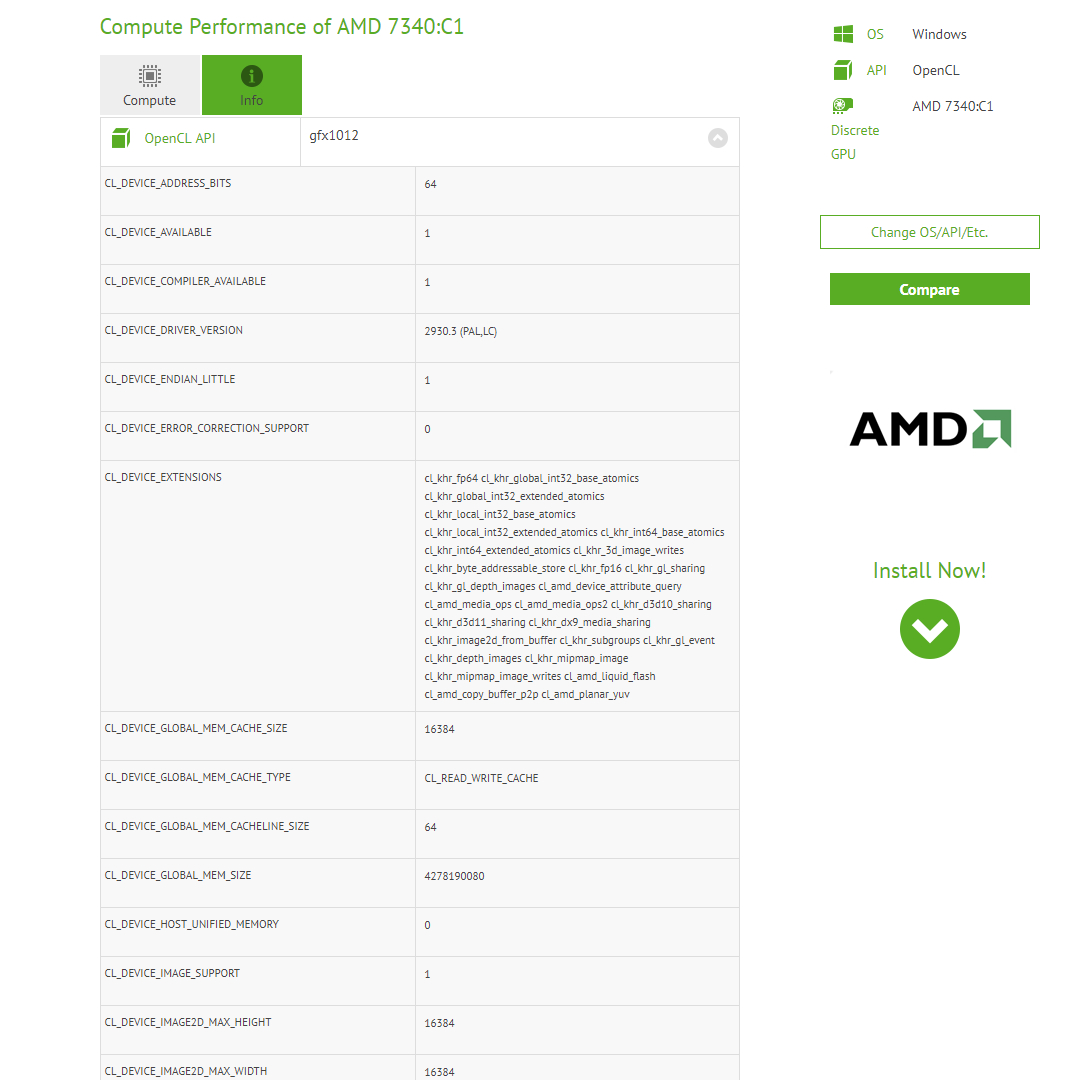Click the Install Now! text link
Image resolution: width=1090 pixels, height=1080 pixels.
point(929,571)
